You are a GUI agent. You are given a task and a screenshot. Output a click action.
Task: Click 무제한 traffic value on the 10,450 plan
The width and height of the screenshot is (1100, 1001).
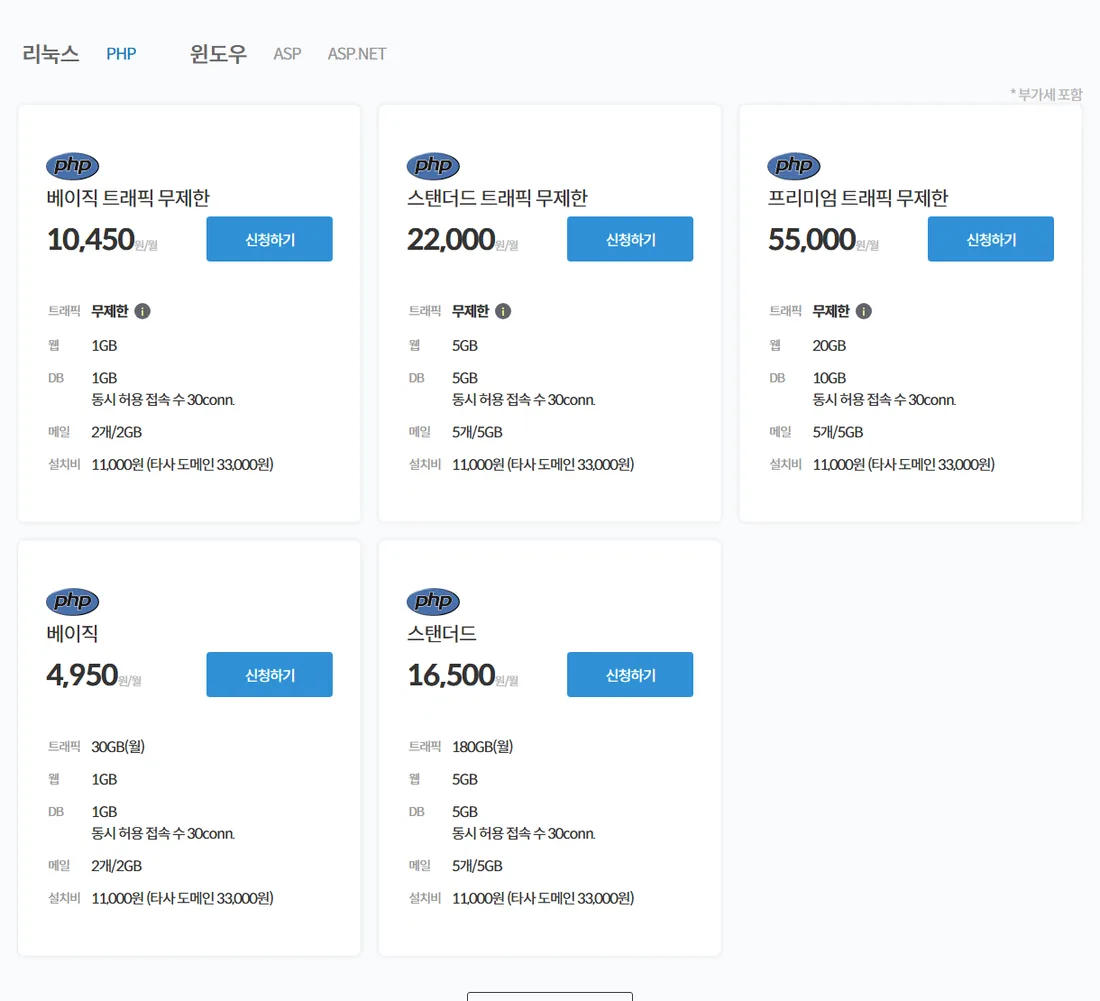tap(110, 311)
